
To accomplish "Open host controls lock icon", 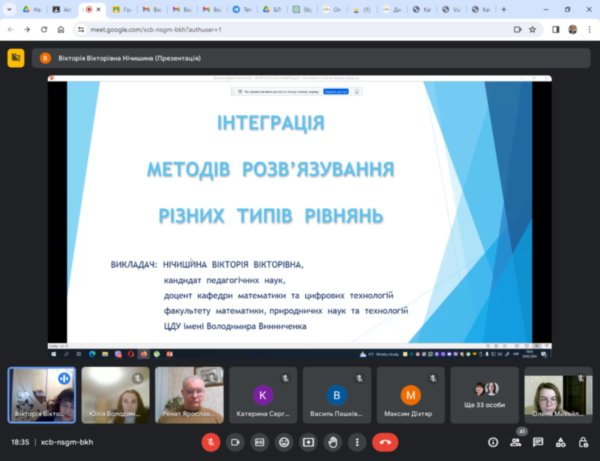I will click(583, 441).
